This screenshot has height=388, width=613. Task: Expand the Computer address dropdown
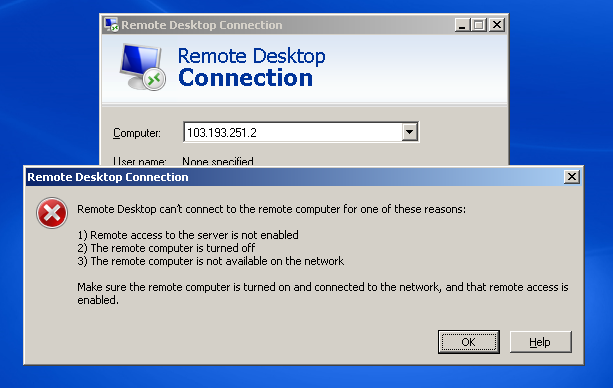click(x=409, y=132)
